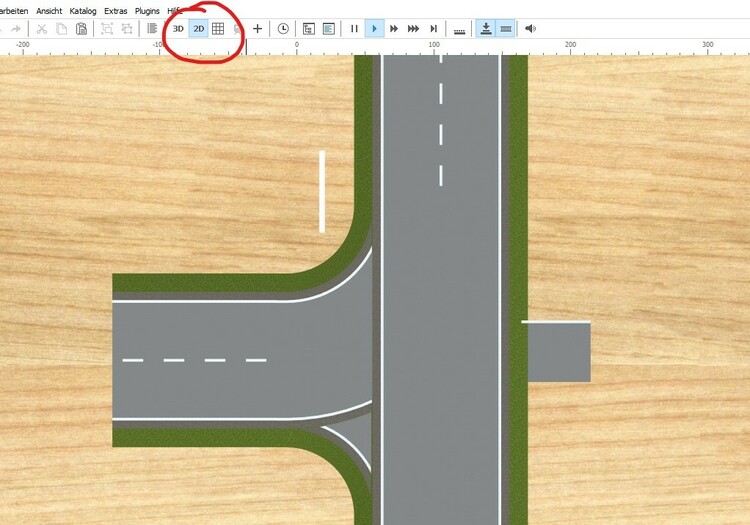Select triple-speed fast forward

[413, 29]
